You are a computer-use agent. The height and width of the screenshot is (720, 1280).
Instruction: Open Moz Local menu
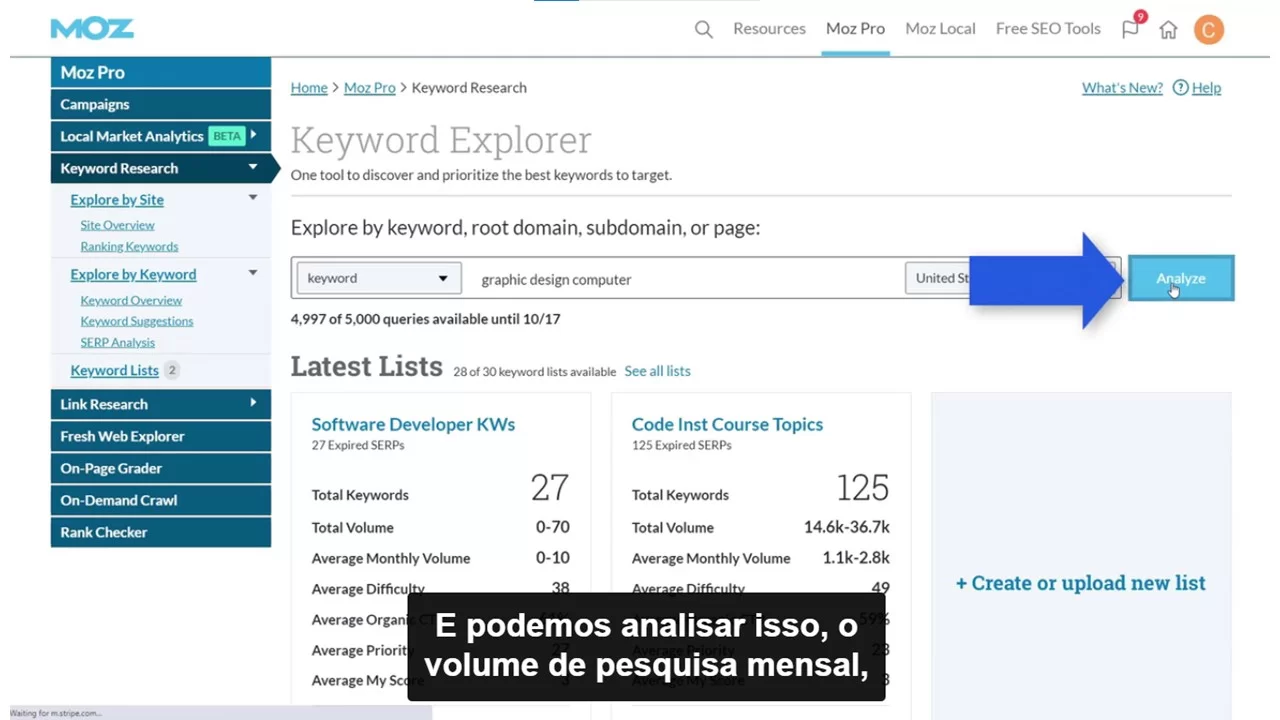940,29
